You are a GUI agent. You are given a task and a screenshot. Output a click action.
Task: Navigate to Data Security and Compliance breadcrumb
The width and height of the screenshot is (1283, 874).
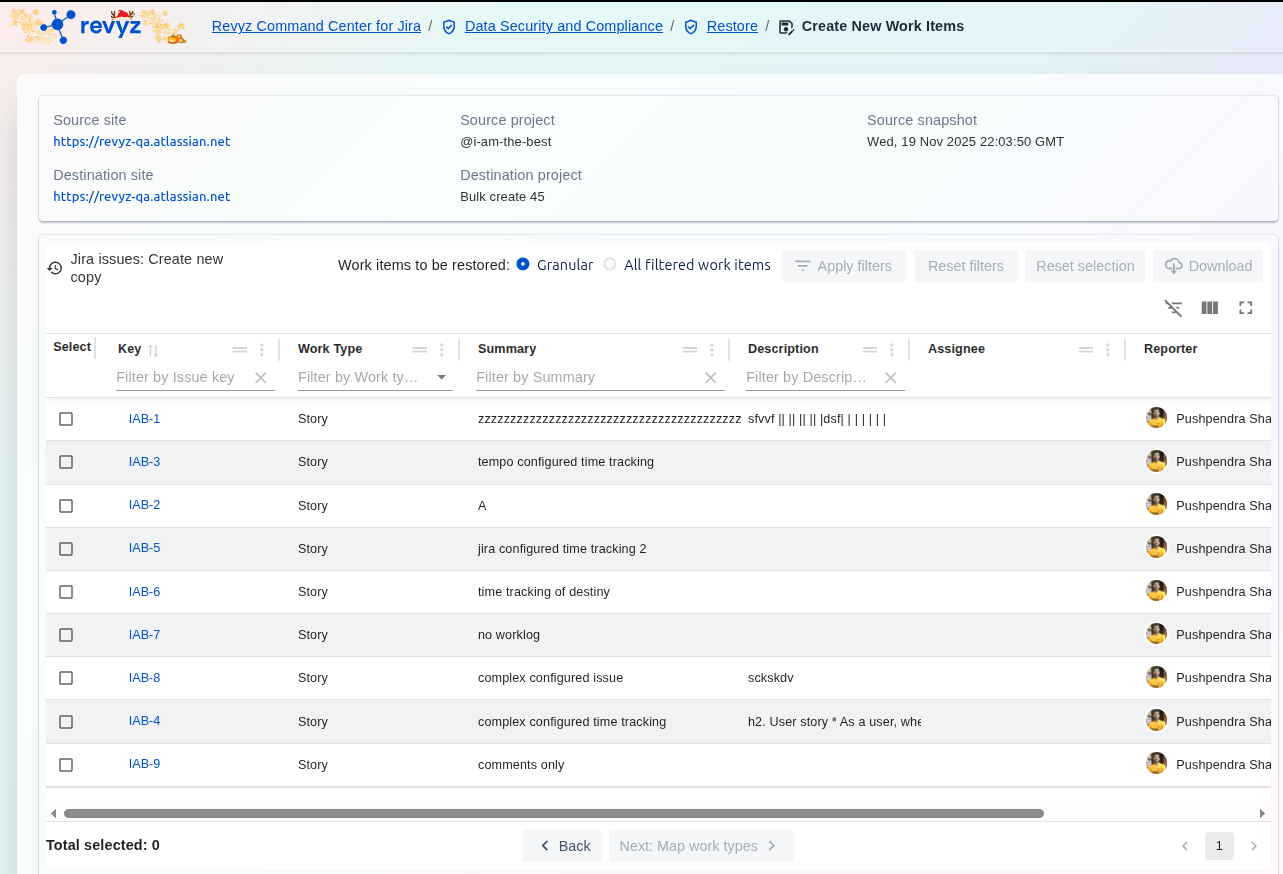coord(563,26)
